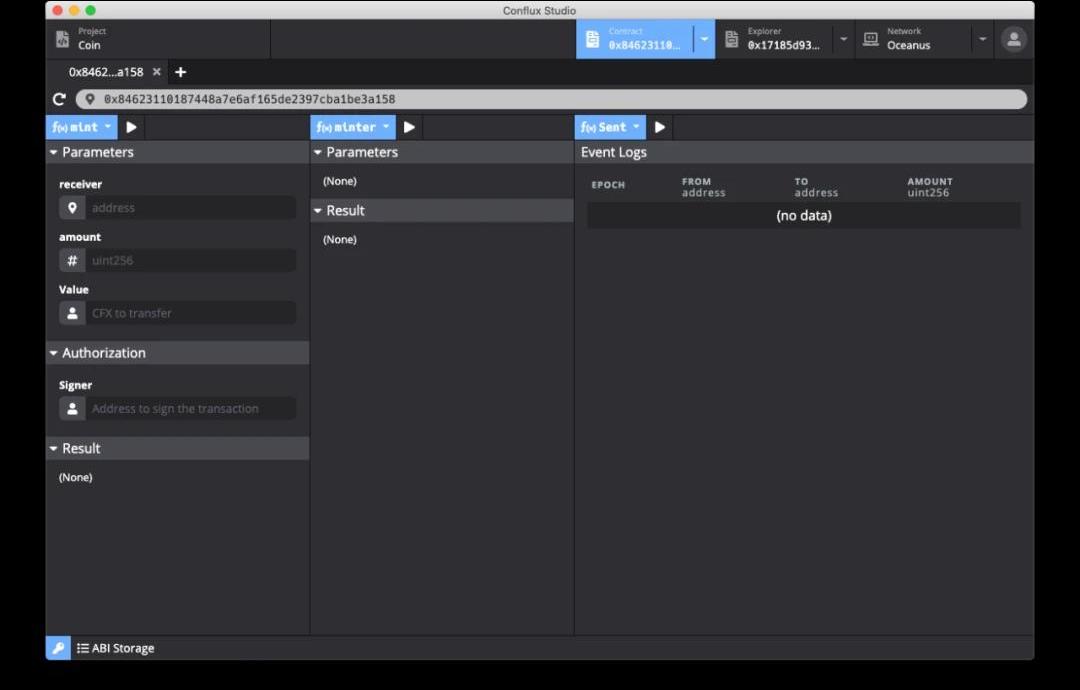
Task: Click the key icon in bottom bar
Action: (x=58, y=648)
